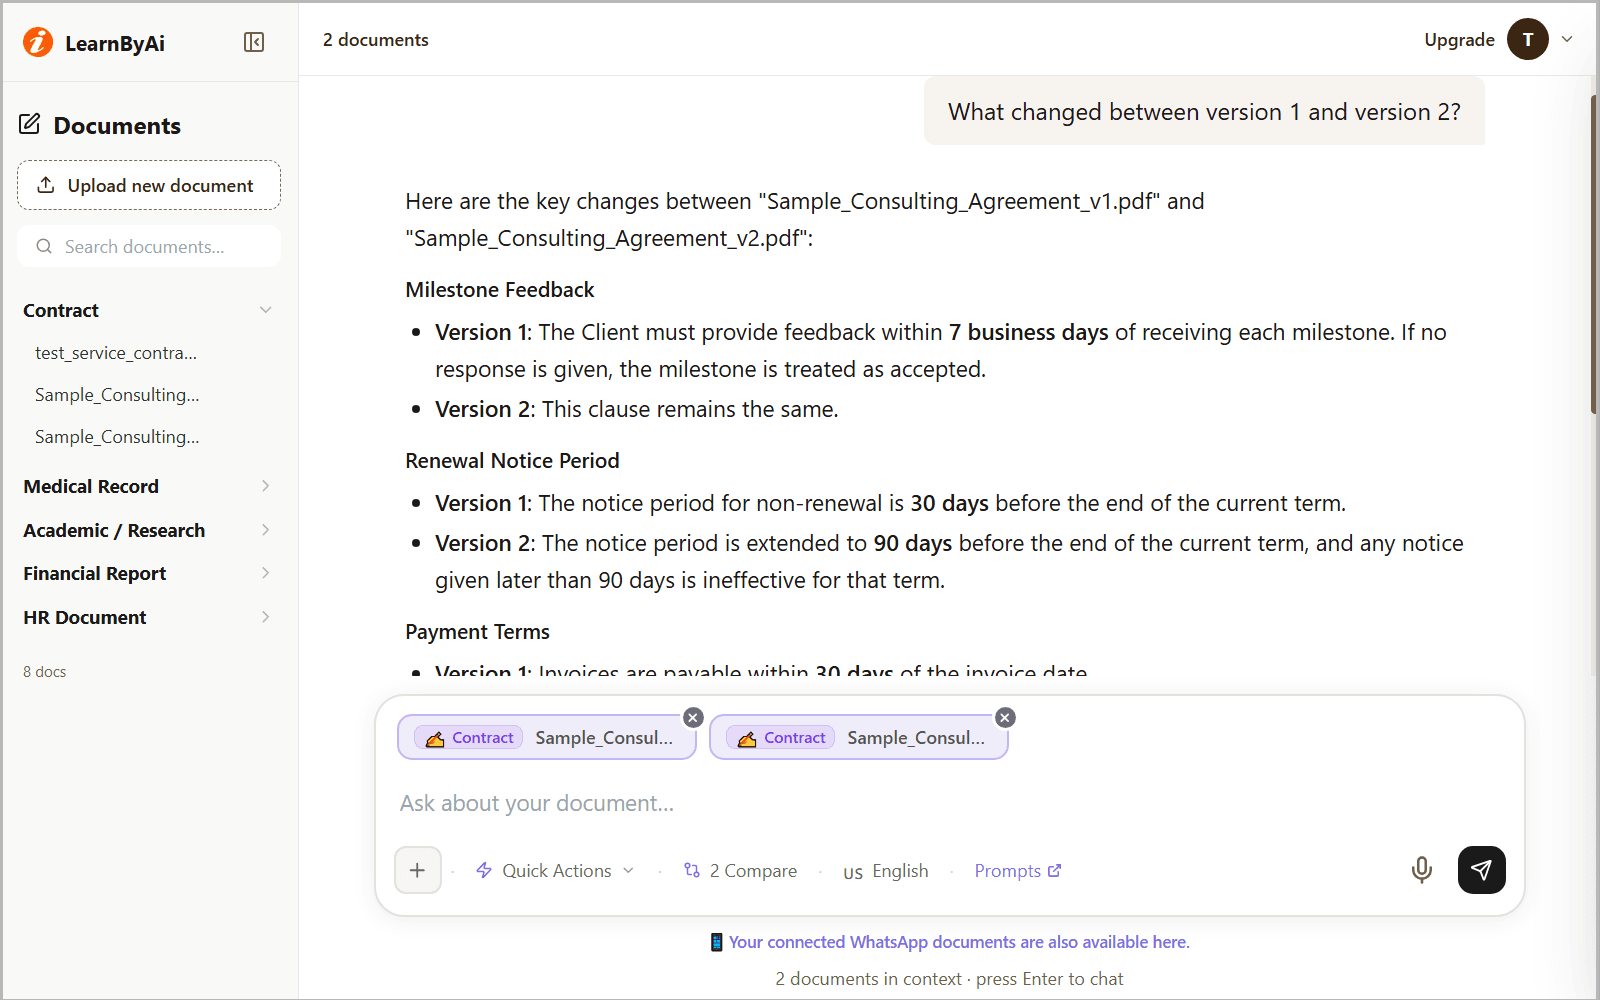Click the 'Milestone Feedback' heading
This screenshot has height=1000, width=1600.
point(500,290)
